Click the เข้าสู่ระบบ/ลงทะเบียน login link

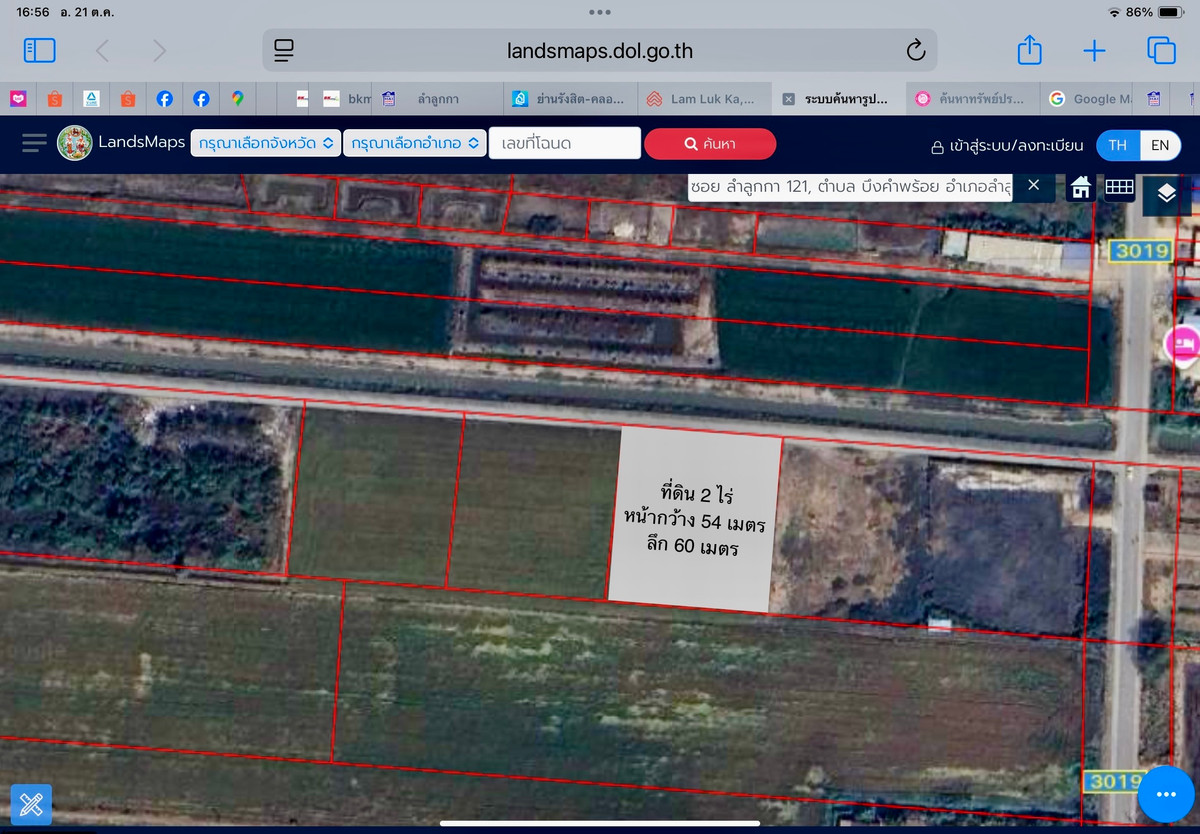click(1007, 146)
